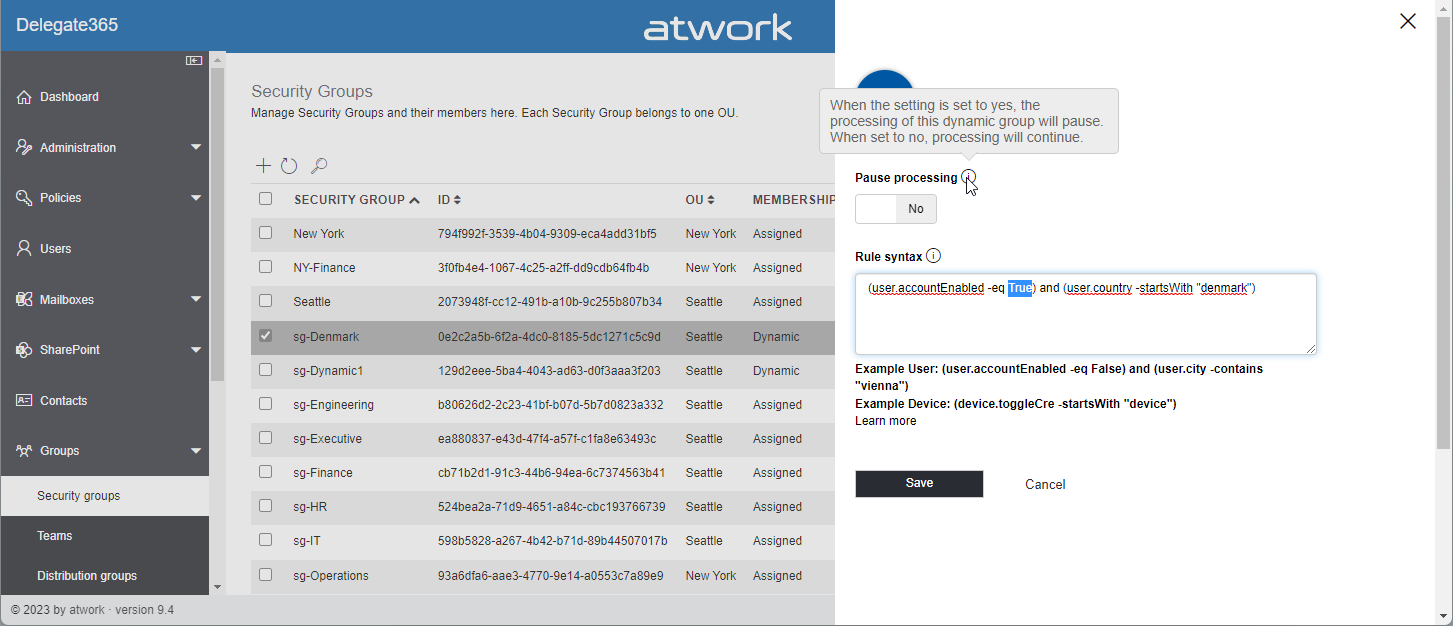Check the sg-HR group checkbox

(x=265, y=506)
